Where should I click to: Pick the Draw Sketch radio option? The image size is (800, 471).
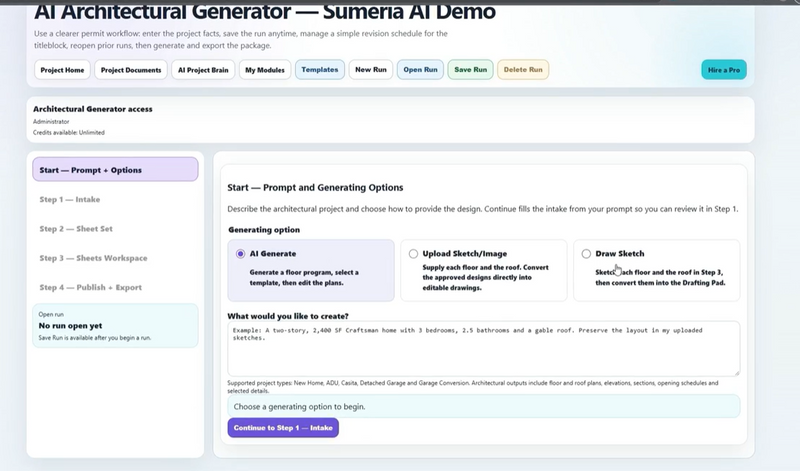[x=586, y=254]
